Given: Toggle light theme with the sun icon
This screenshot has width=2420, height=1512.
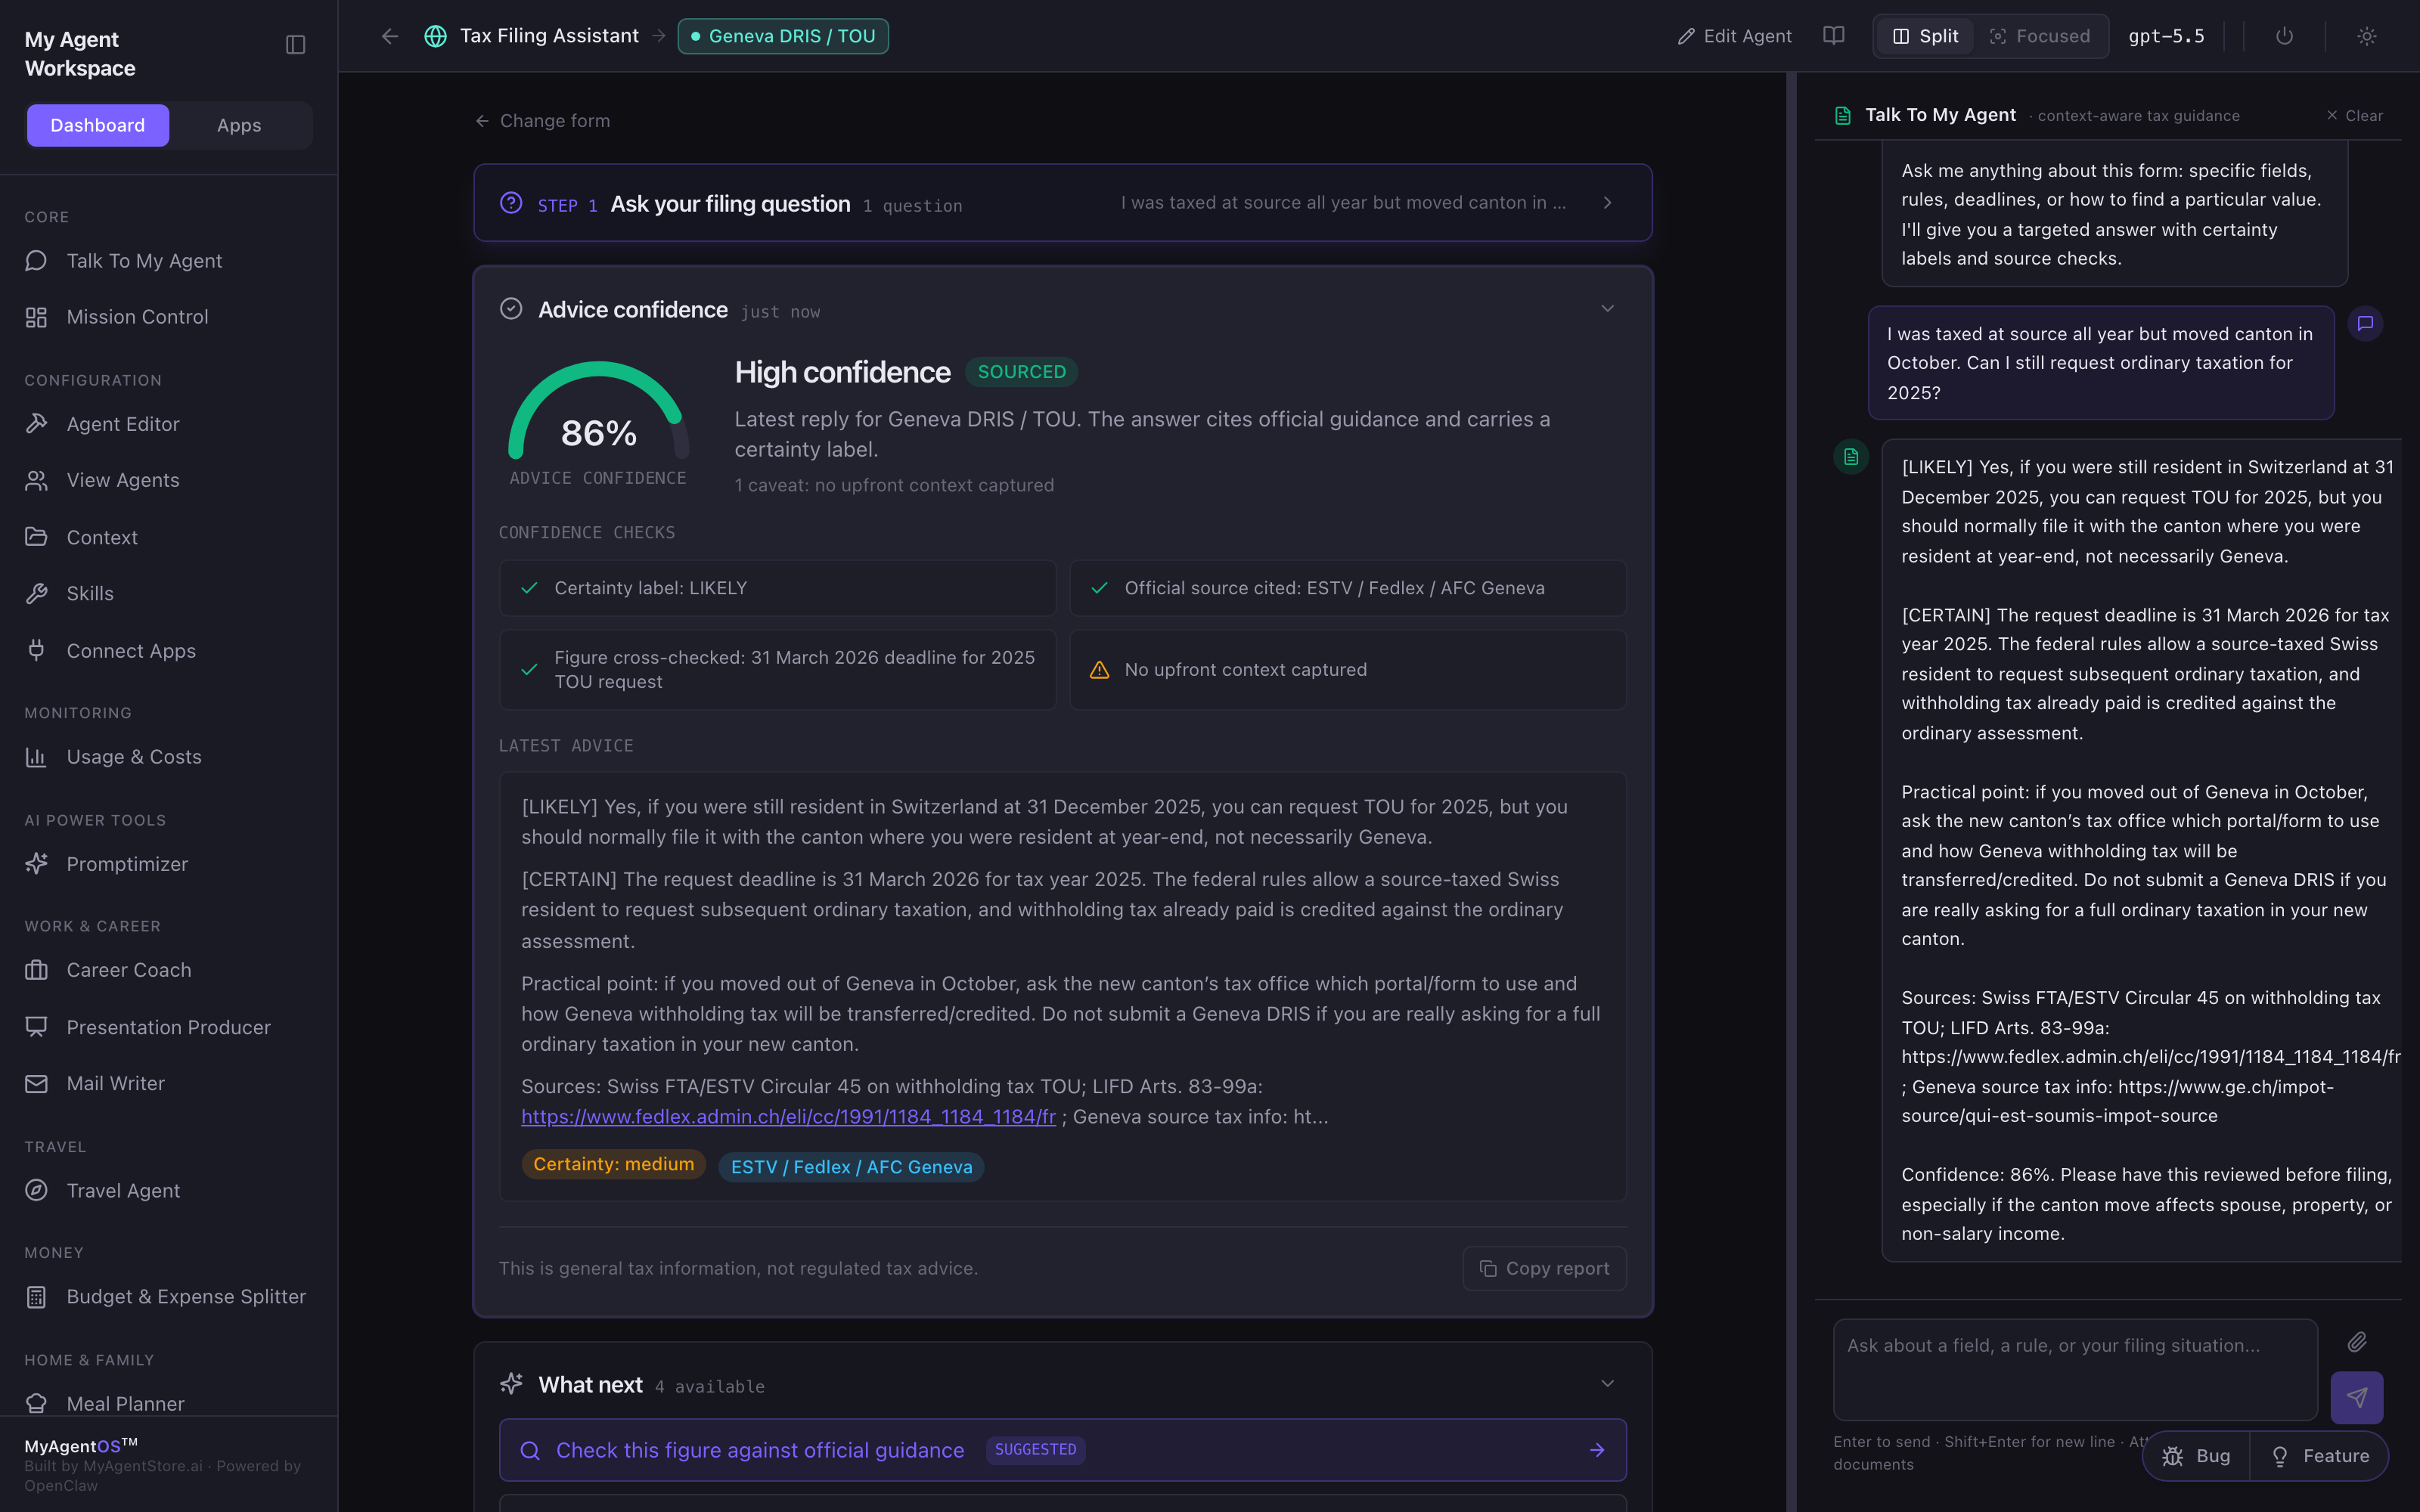Looking at the screenshot, I should point(2366,36).
